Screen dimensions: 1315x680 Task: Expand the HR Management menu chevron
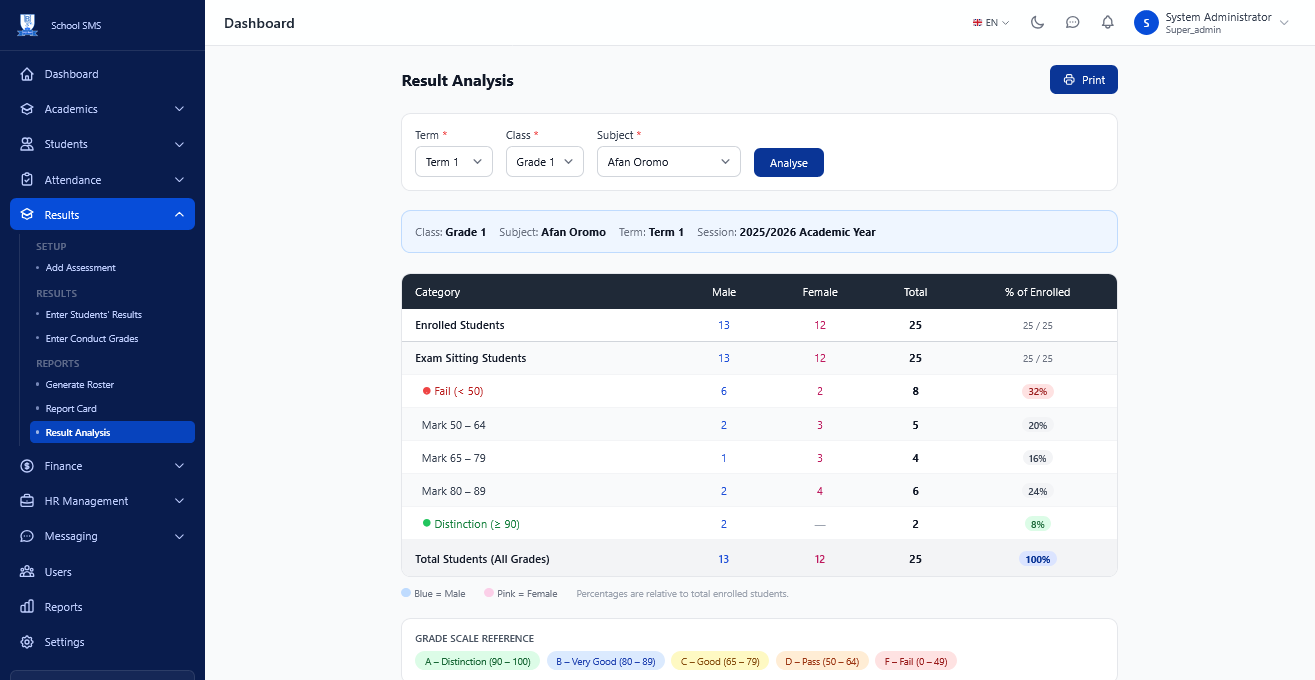coord(179,501)
